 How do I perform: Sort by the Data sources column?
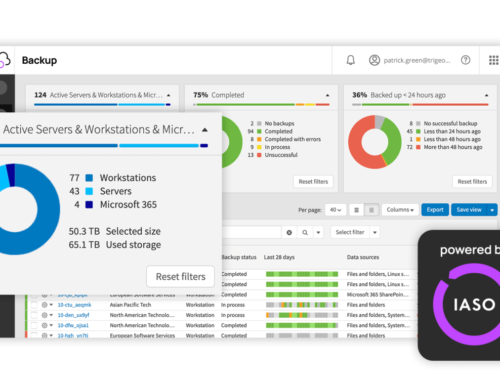[363, 257]
